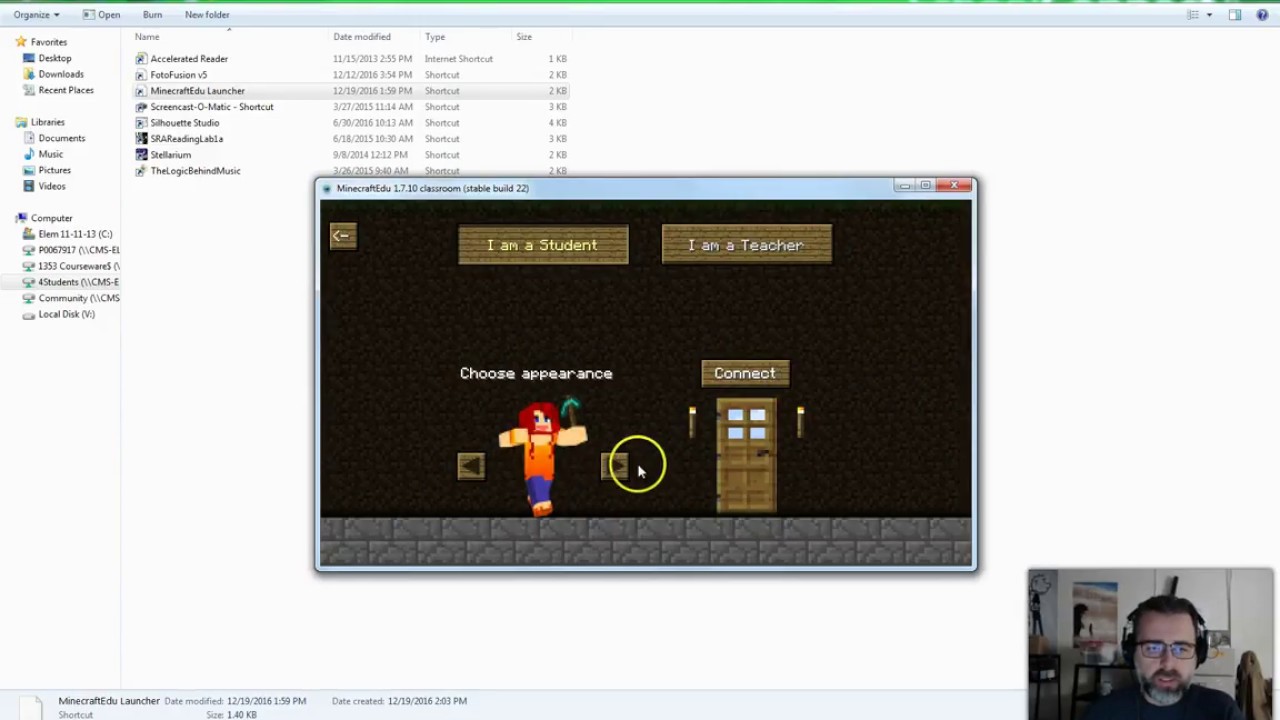Open Explorer help icon

click(x=1262, y=15)
